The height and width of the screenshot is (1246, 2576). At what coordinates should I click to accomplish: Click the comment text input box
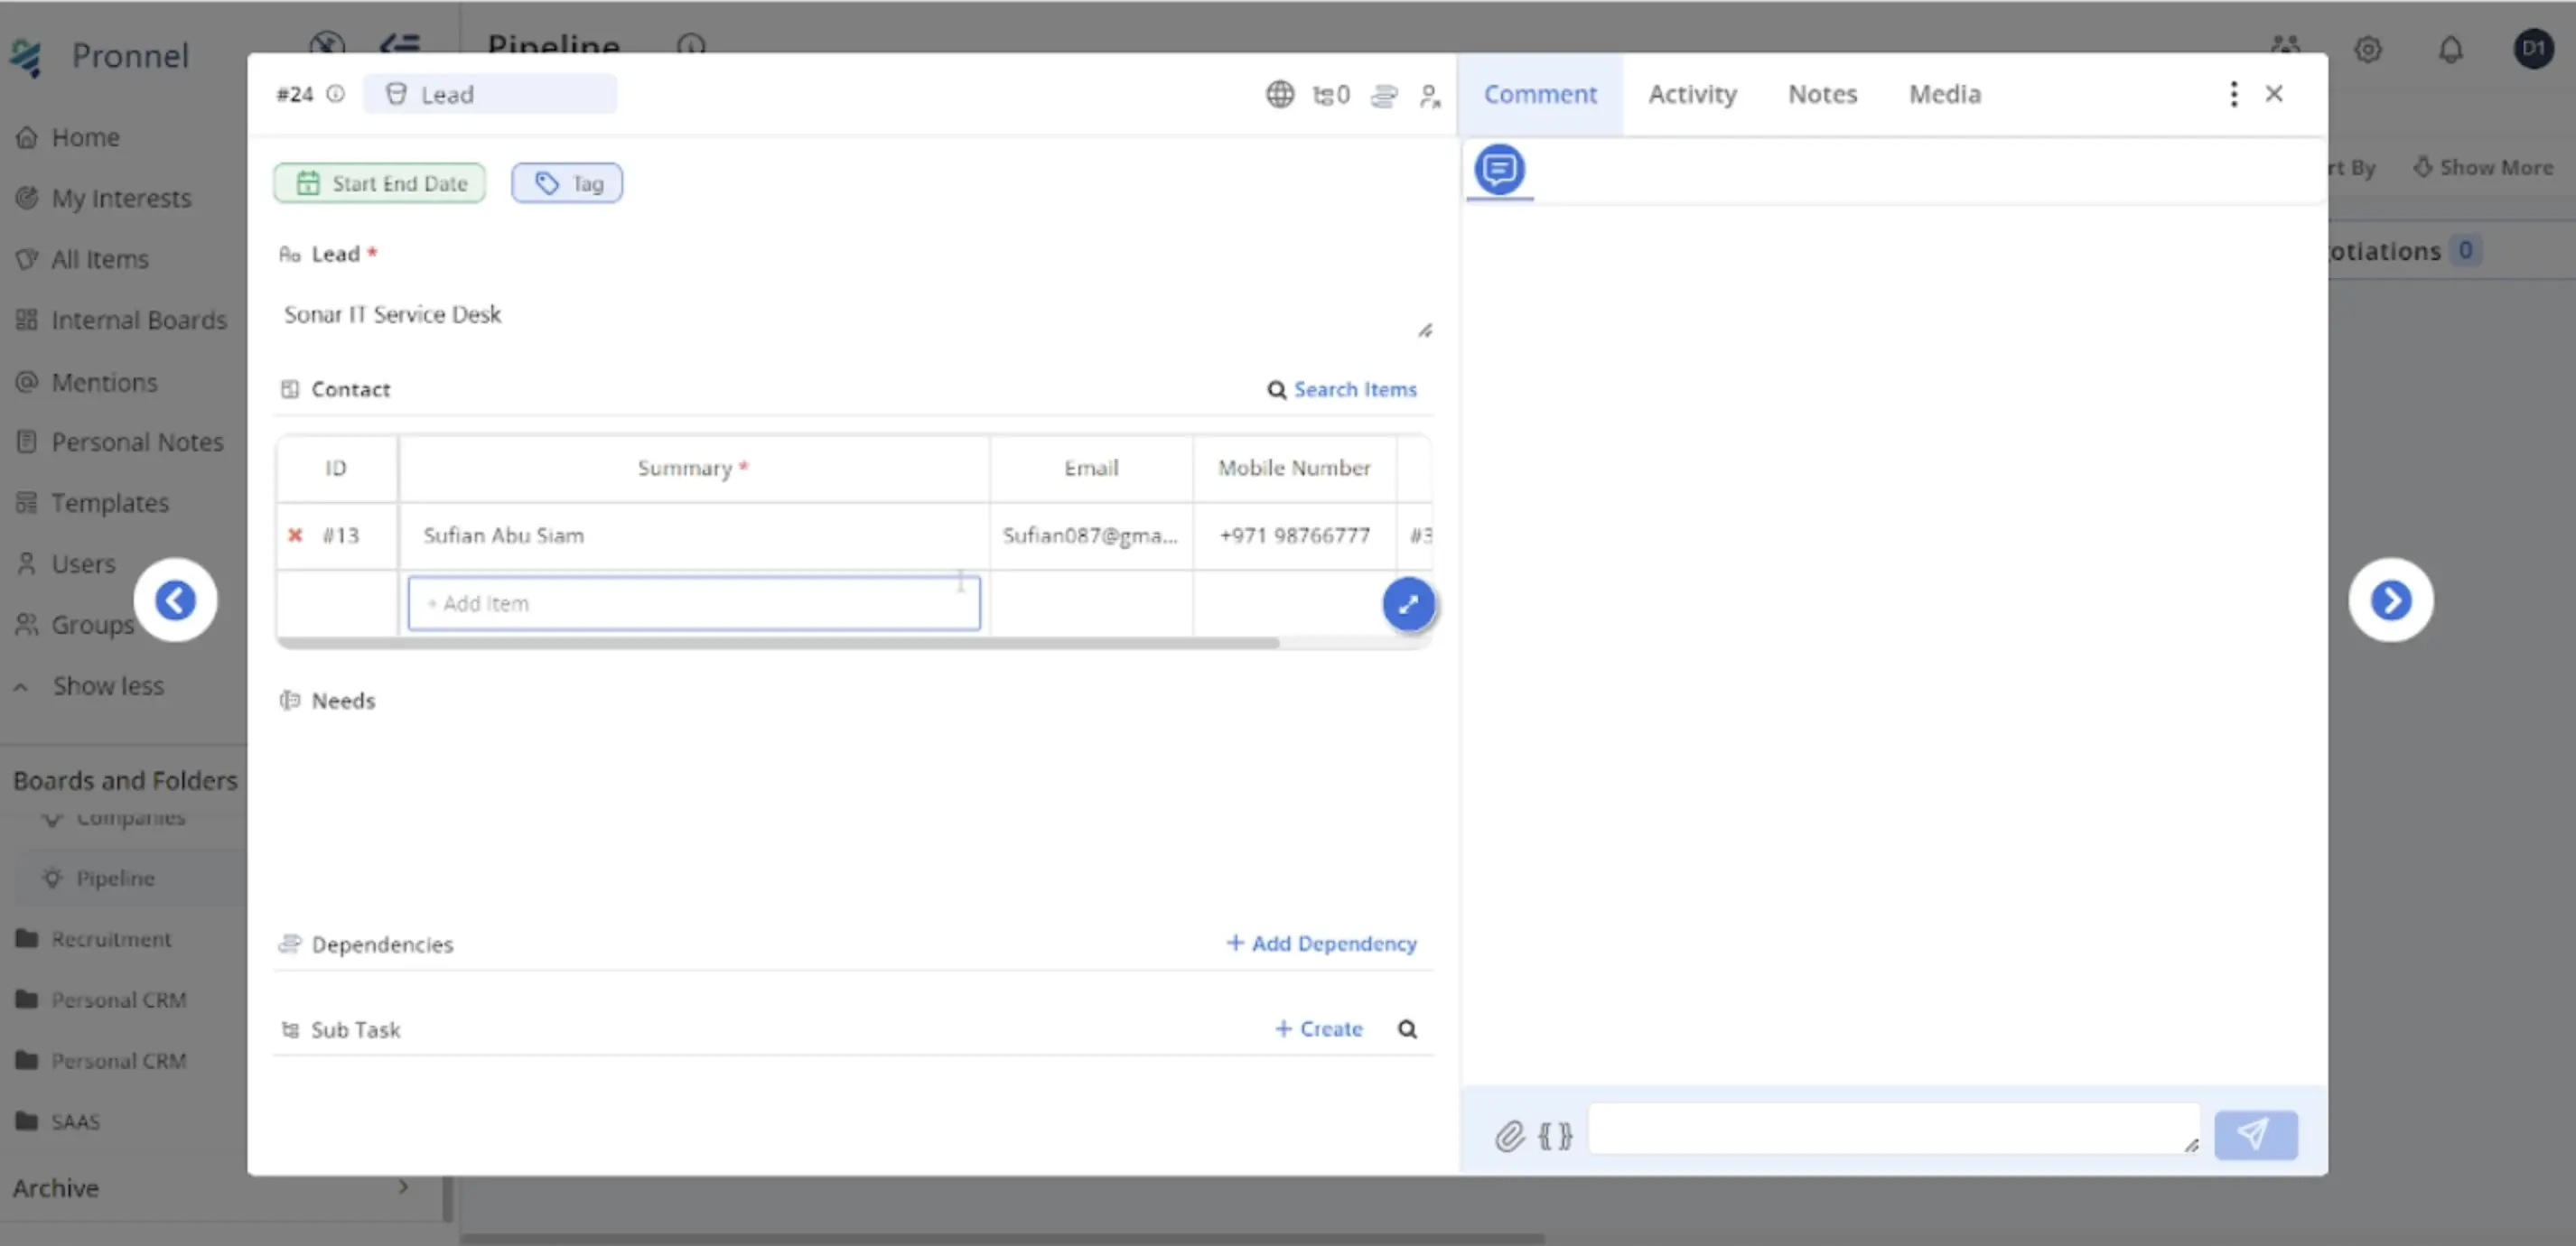point(1894,1129)
